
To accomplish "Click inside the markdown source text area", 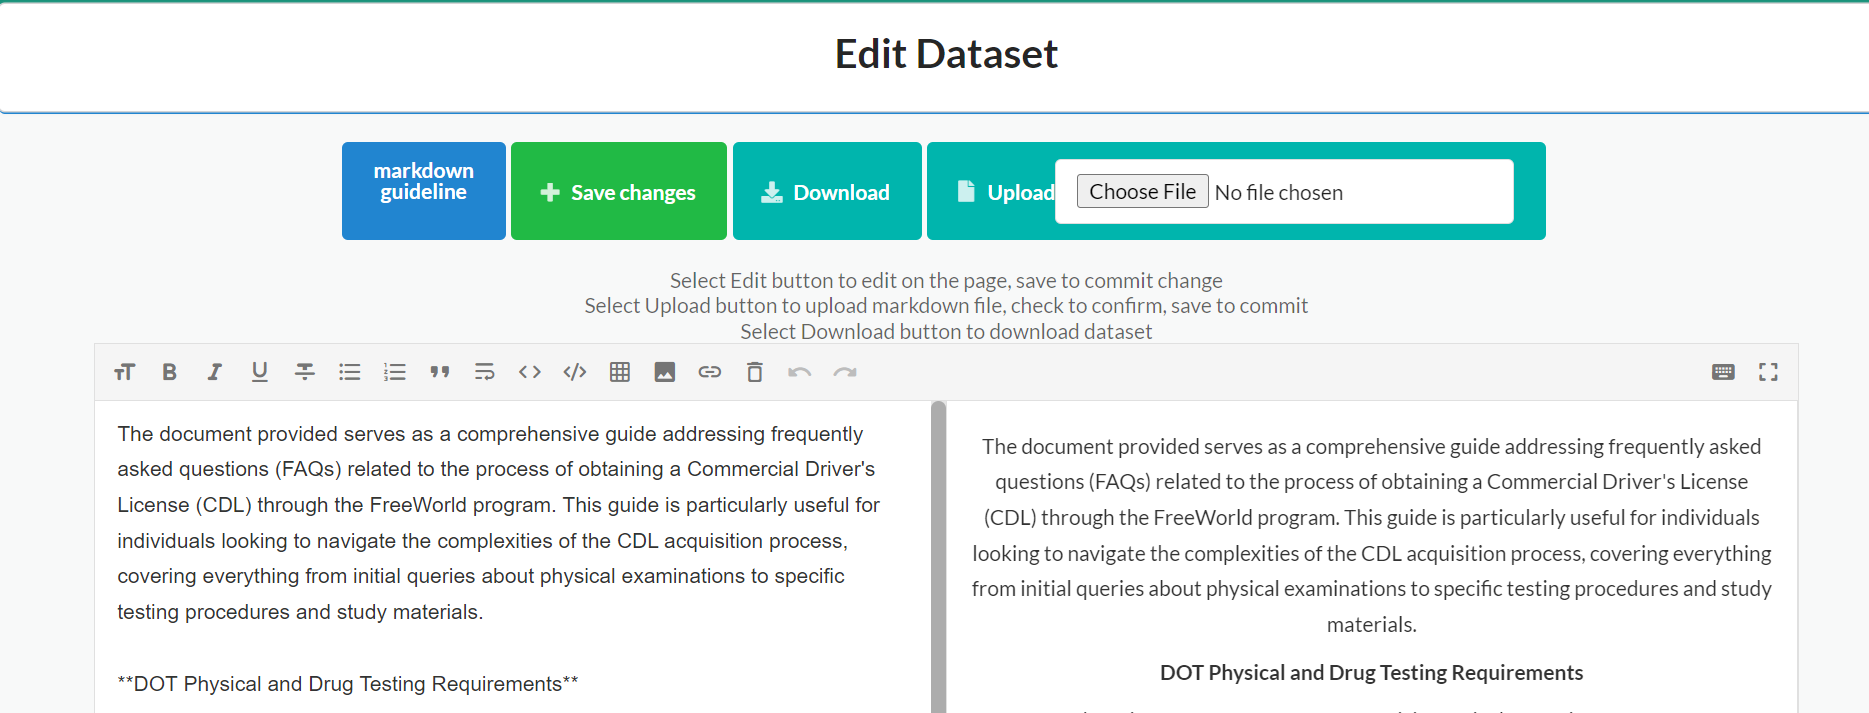I will click(x=512, y=557).
